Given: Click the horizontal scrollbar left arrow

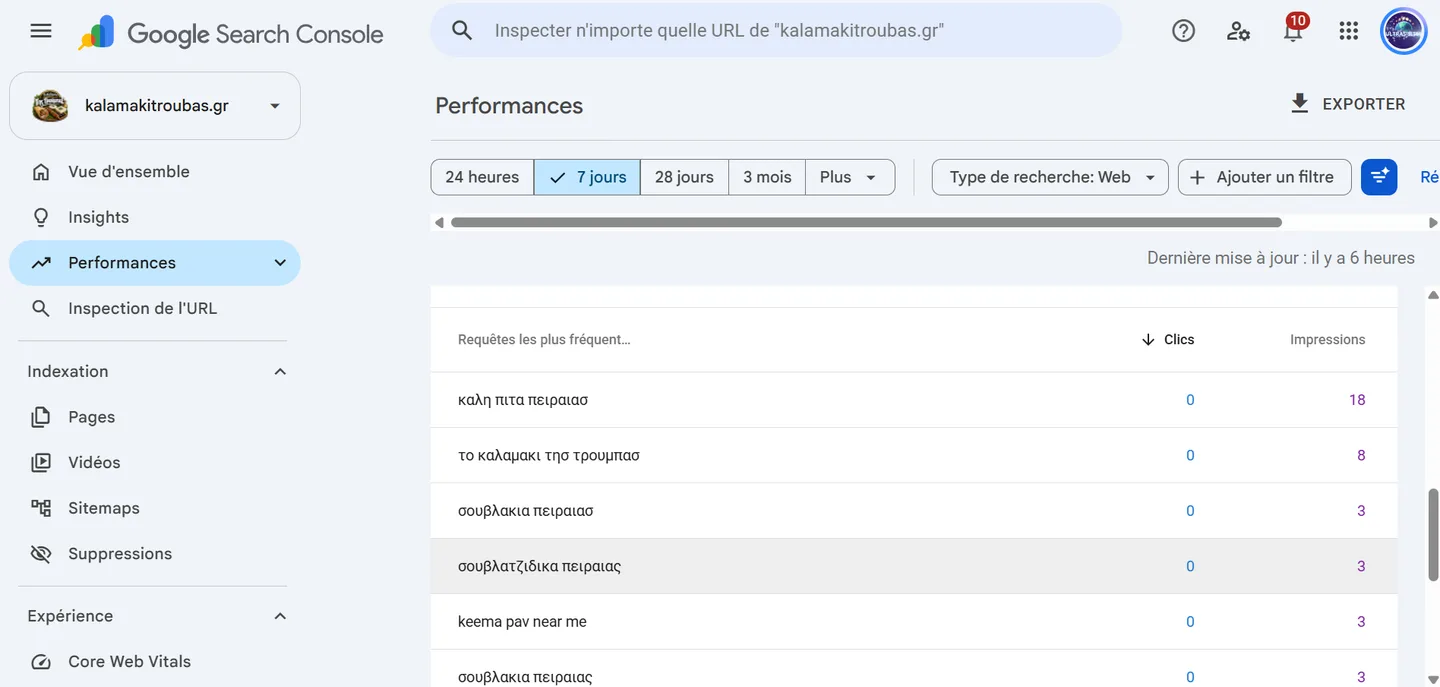Looking at the screenshot, I should pos(438,222).
